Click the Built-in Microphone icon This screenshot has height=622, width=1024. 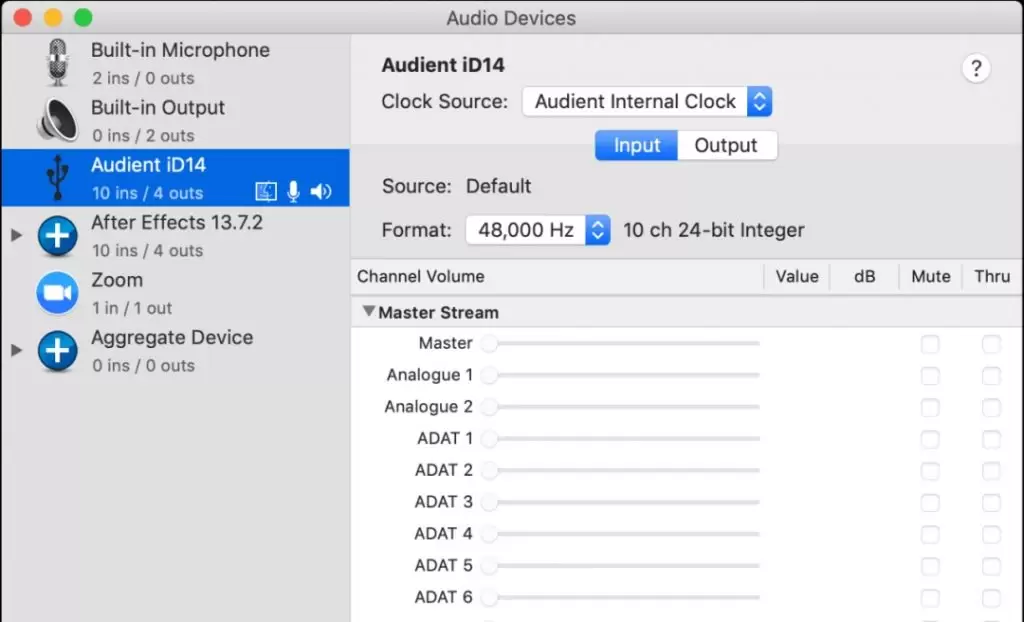click(x=57, y=63)
